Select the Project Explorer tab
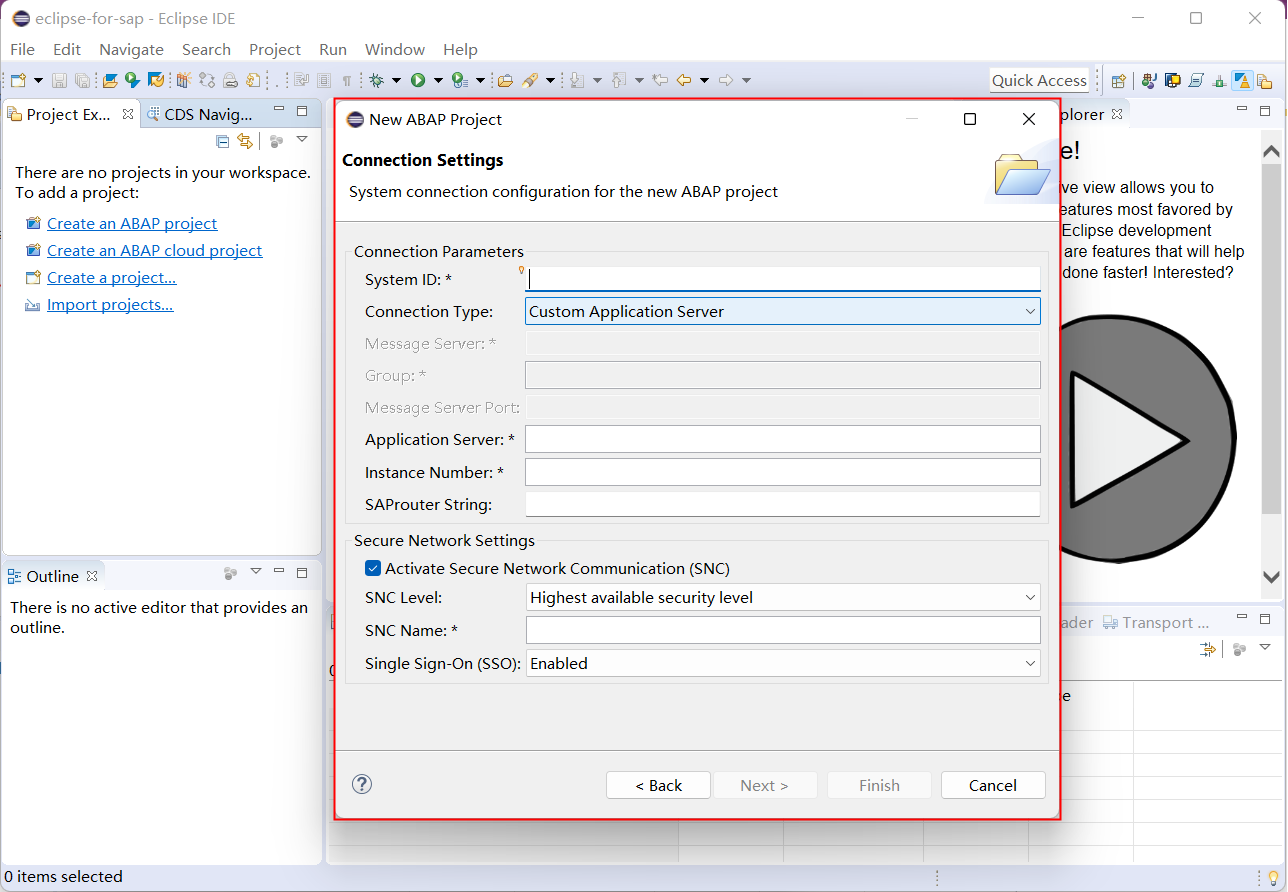The image size is (1288, 892). point(67,114)
